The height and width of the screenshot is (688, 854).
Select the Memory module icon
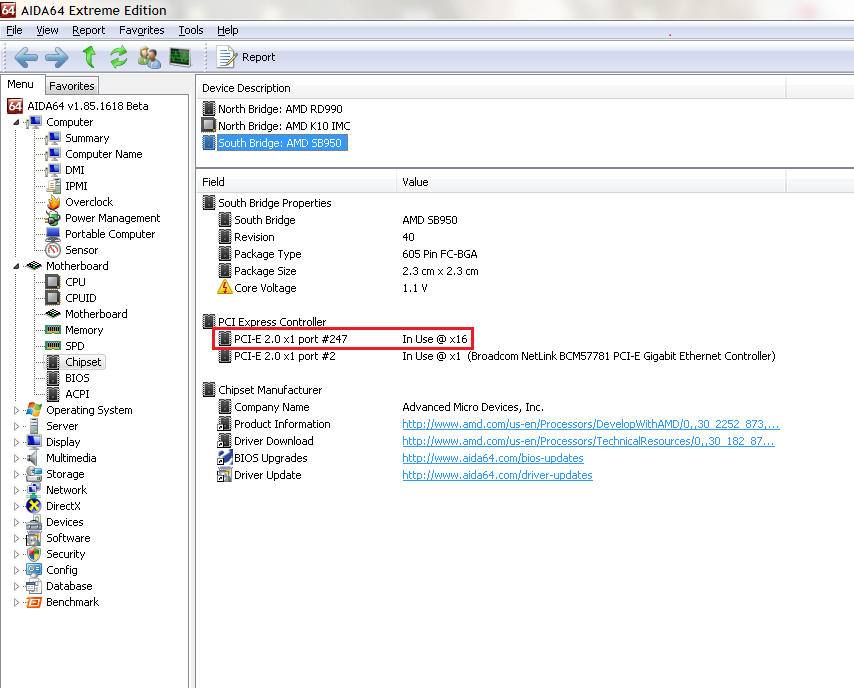[x=53, y=330]
